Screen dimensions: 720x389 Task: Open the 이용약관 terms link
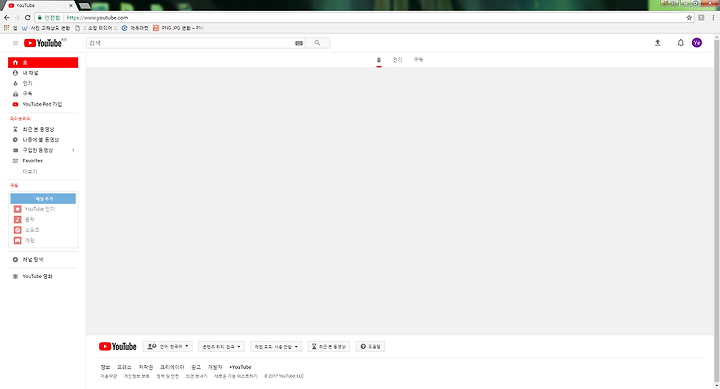(x=109, y=376)
